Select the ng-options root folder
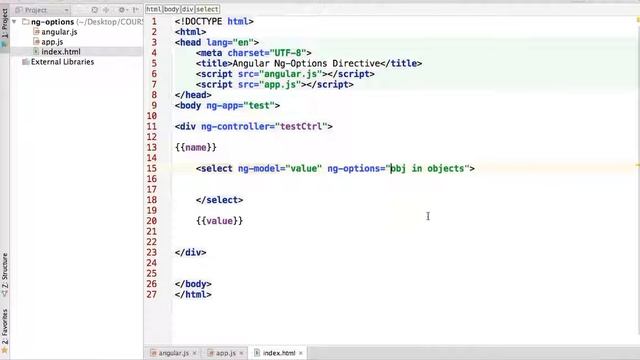This screenshot has height=360, width=640. tap(52, 22)
